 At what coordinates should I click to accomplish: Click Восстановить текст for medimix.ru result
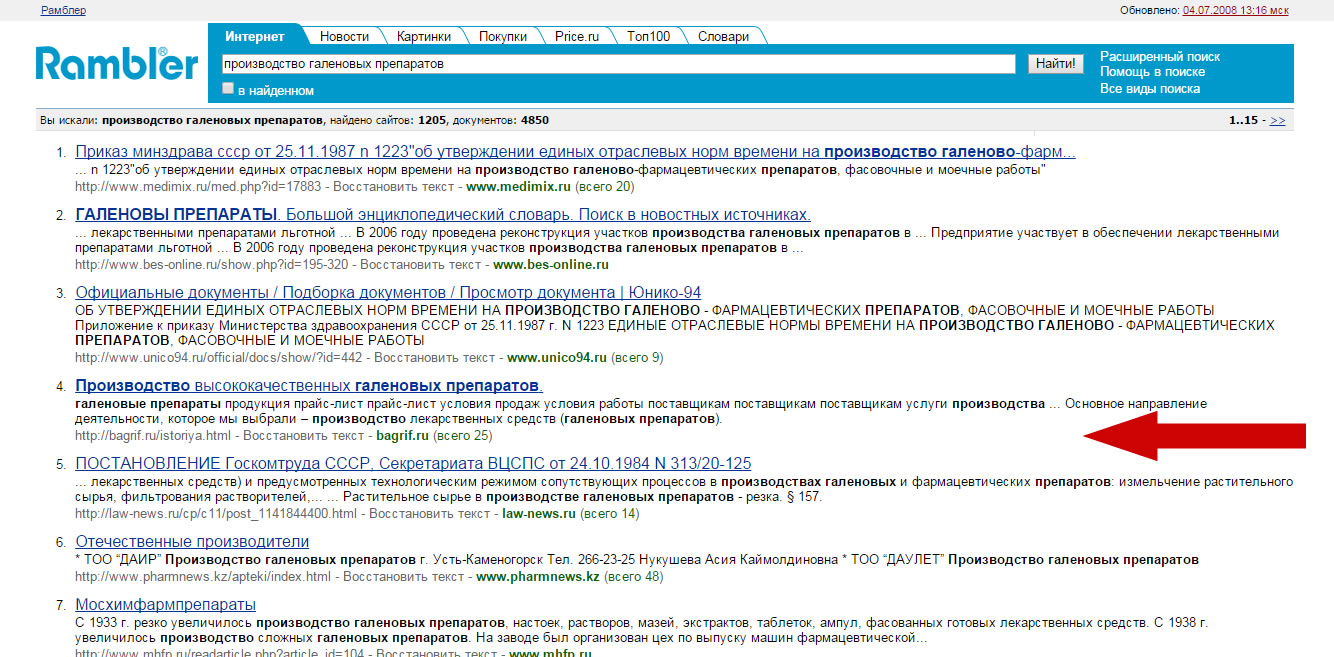pos(395,187)
